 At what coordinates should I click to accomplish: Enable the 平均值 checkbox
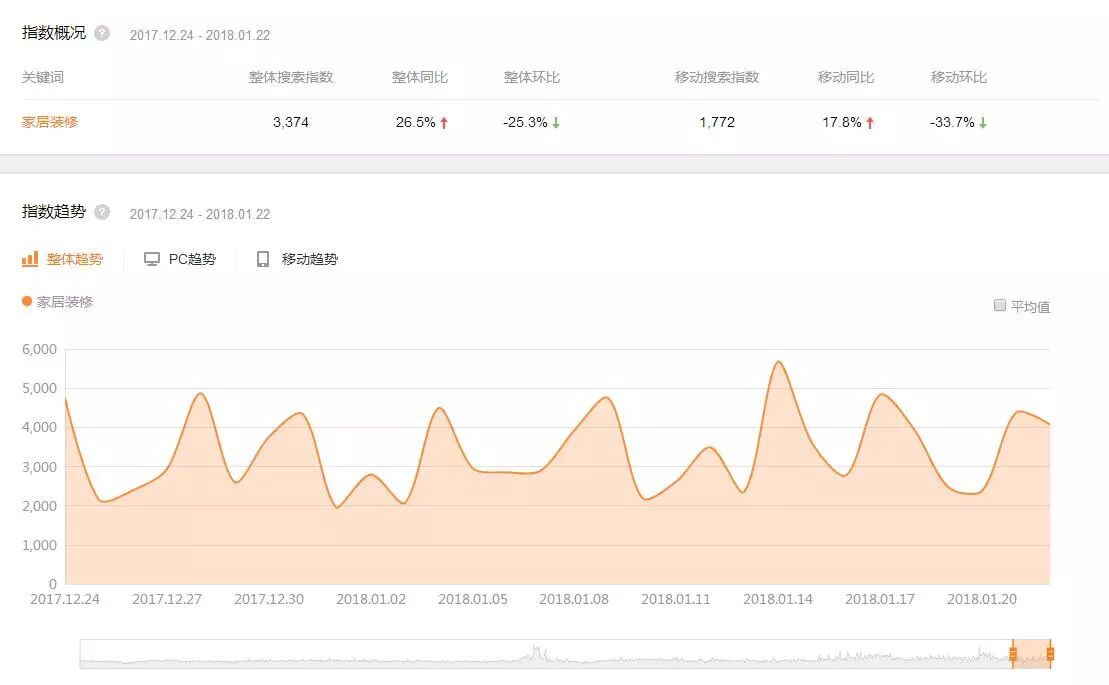coord(999,305)
